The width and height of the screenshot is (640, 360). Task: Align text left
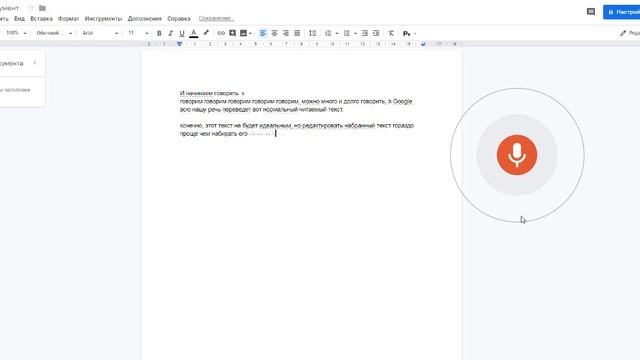tap(263, 33)
